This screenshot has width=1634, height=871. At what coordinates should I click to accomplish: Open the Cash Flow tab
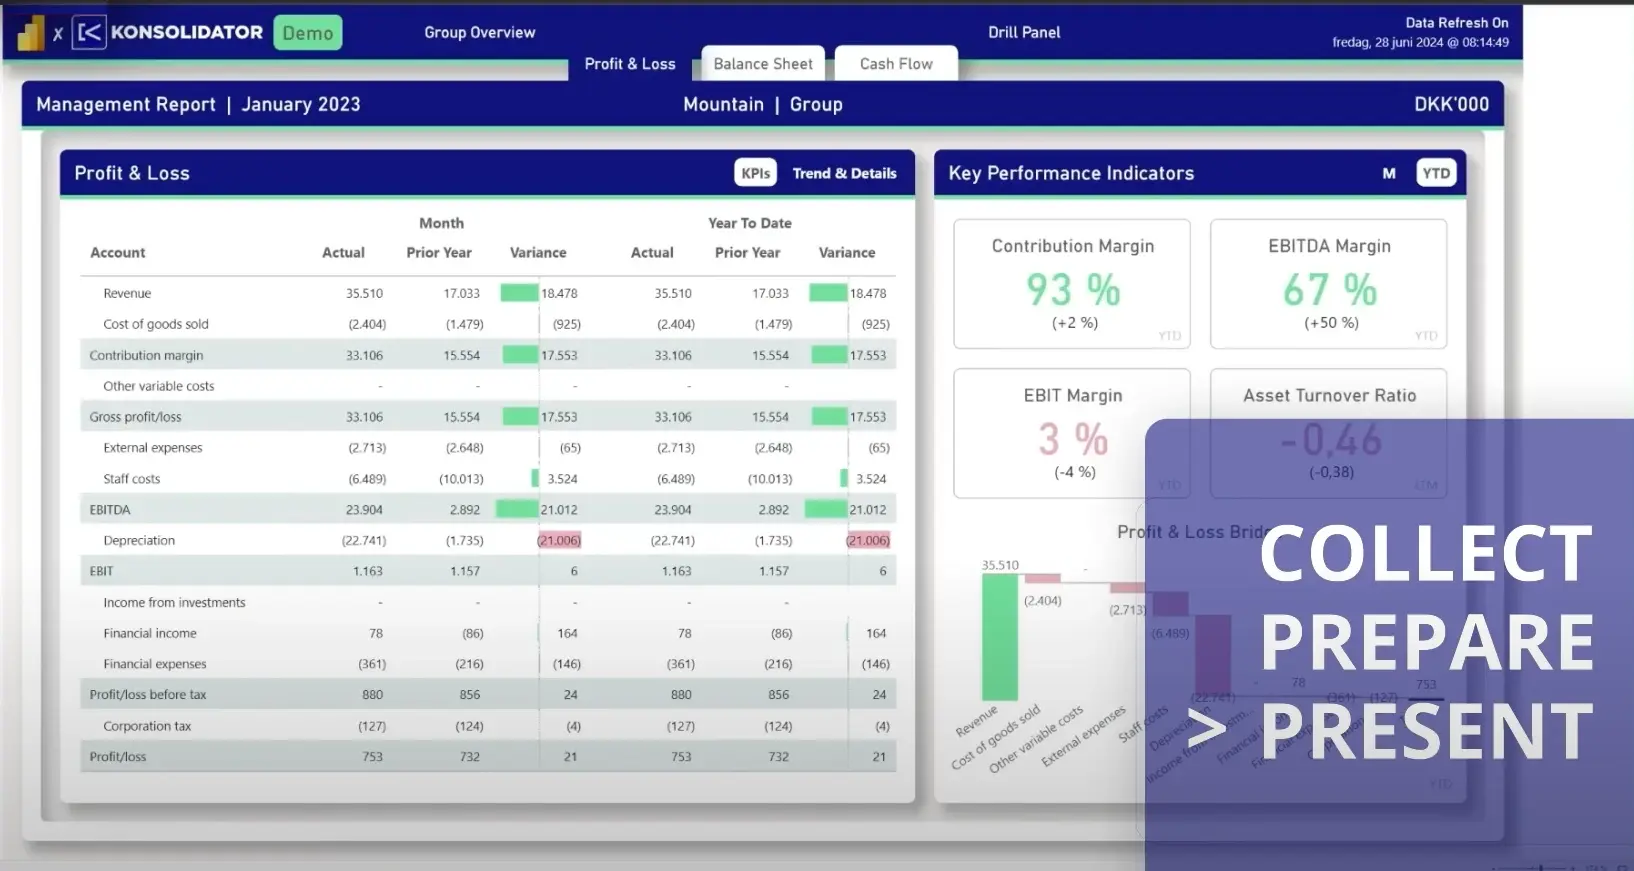coord(896,63)
